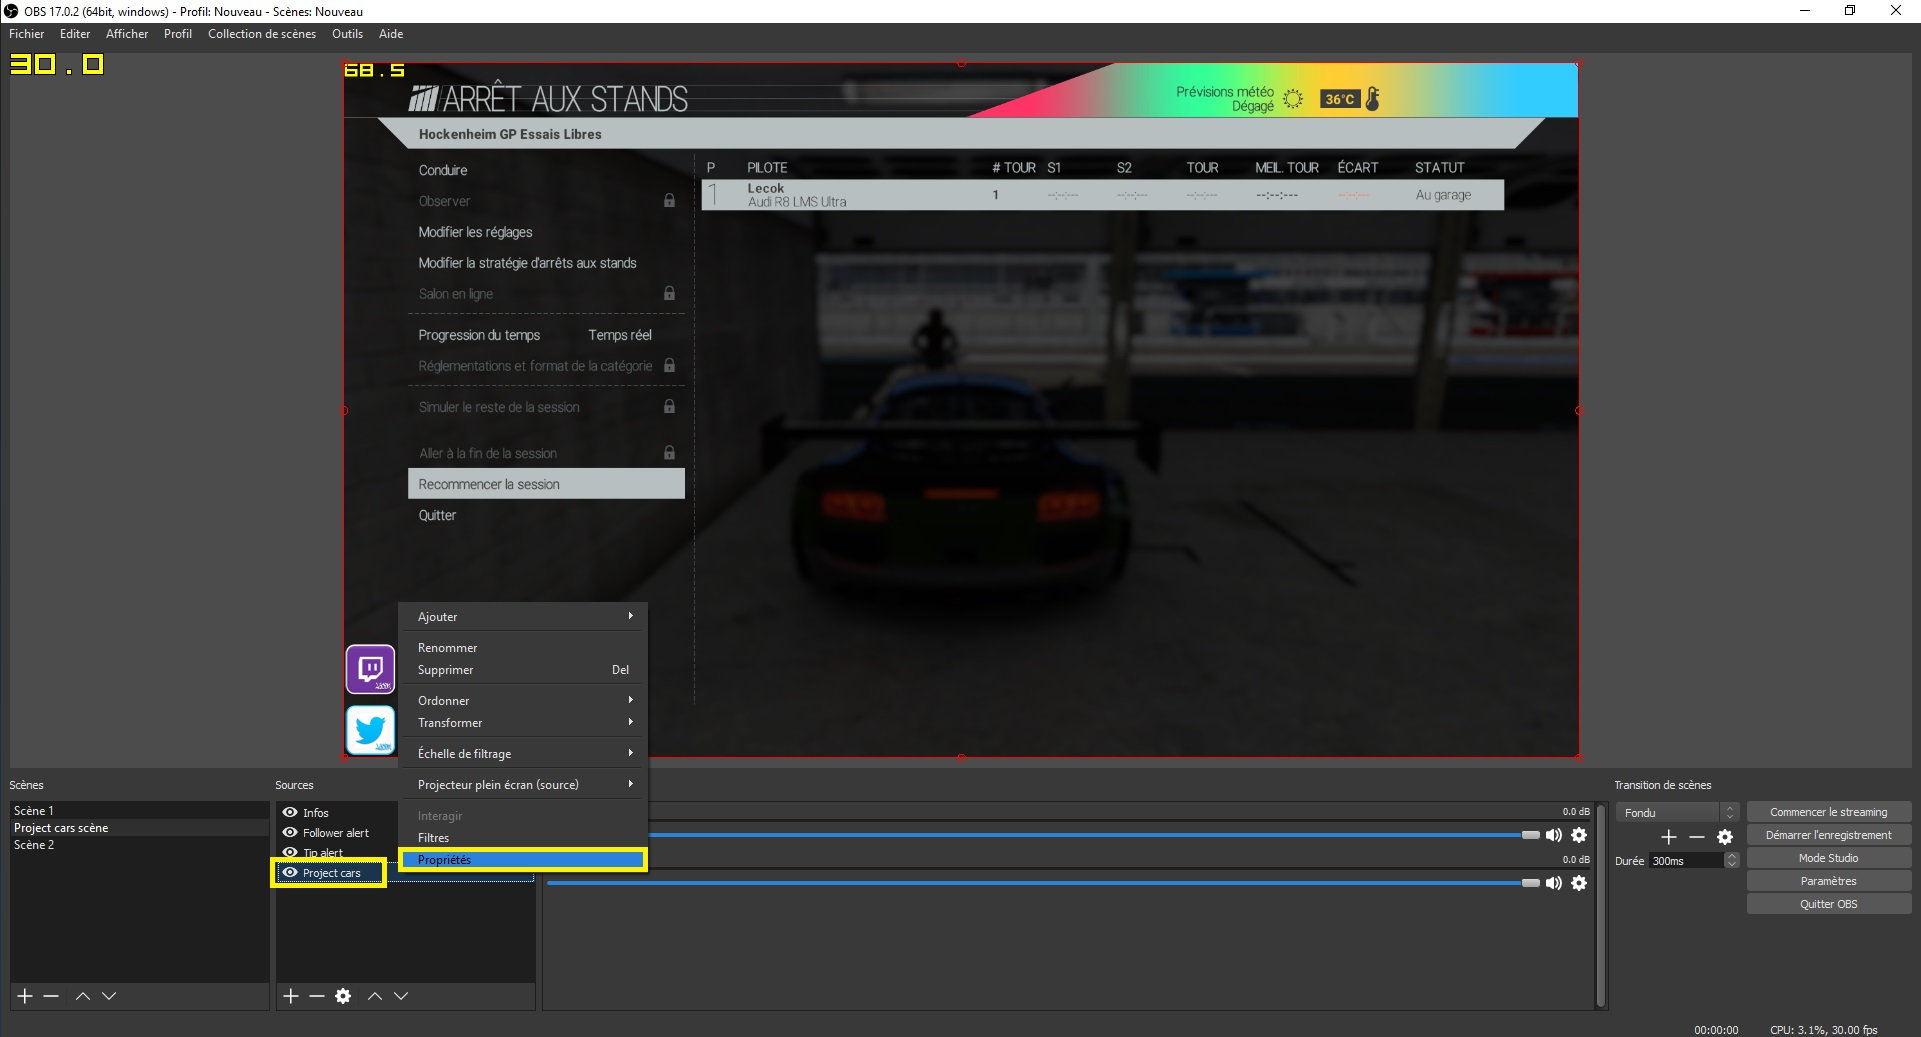Open the Collection de scènes menu
The image size is (1921, 1037).
(262, 34)
